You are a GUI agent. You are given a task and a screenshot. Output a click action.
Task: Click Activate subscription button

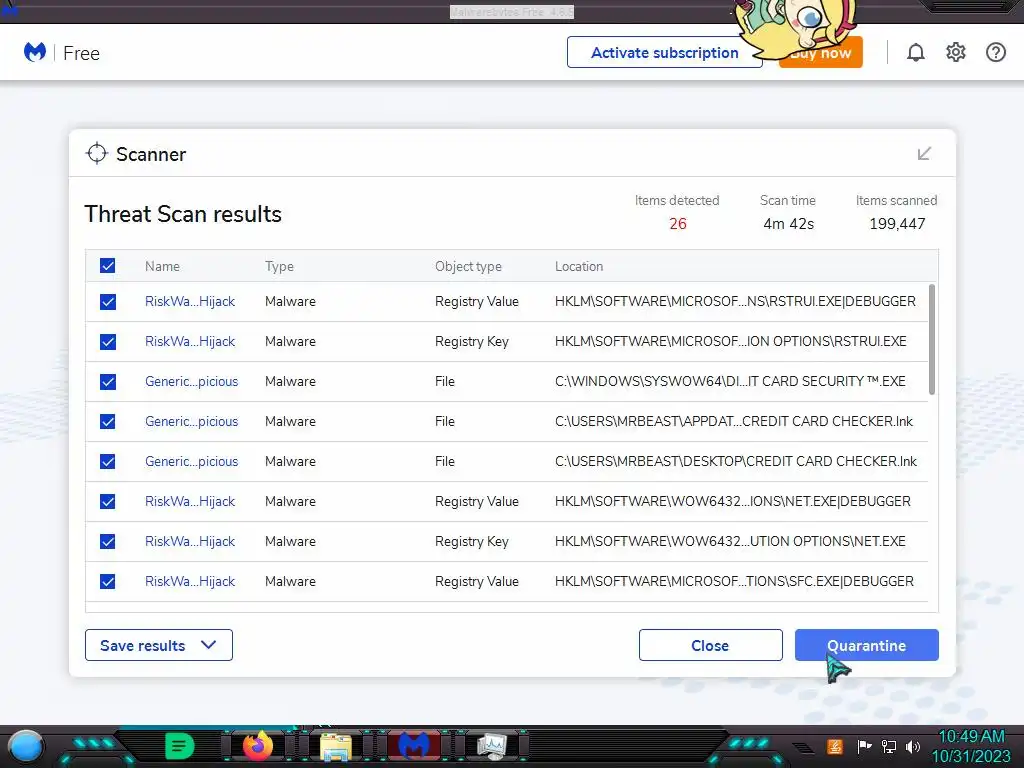[x=664, y=52]
